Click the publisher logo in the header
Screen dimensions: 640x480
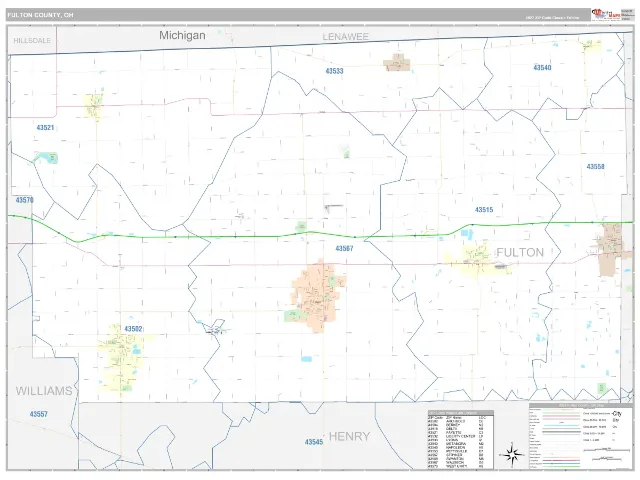606,15
